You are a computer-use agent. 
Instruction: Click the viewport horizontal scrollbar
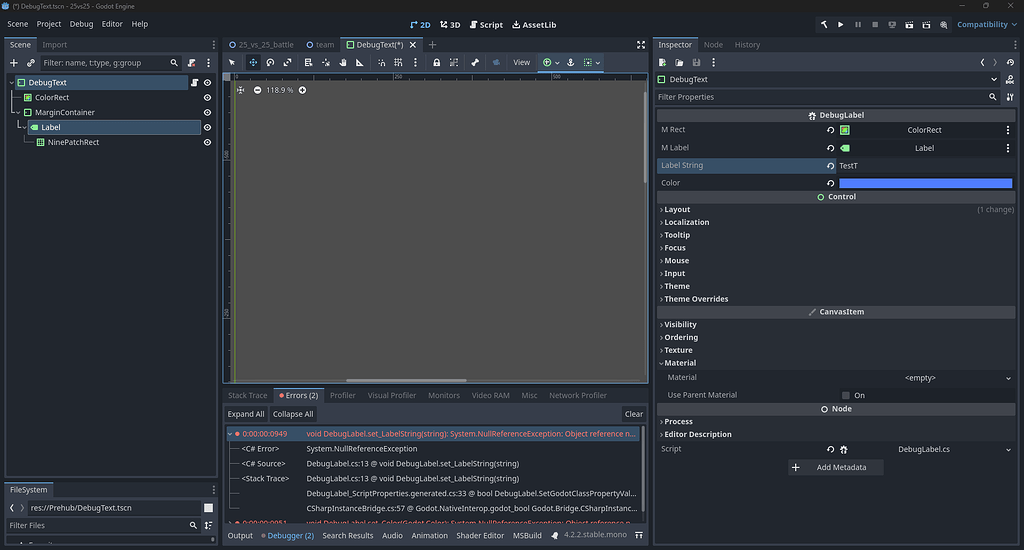[x=406, y=380]
